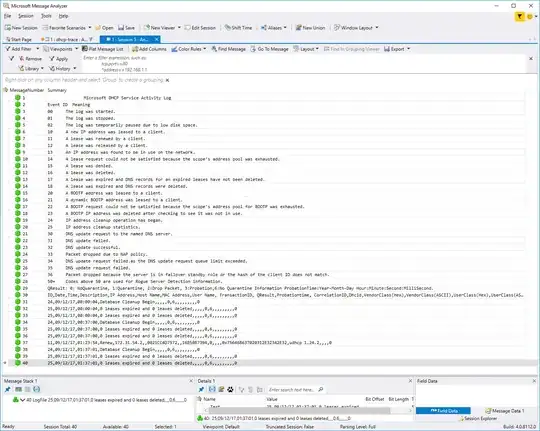This screenshot has width=540, height=431.
Task: Click Add Columns button
Action: click(149, 49)
